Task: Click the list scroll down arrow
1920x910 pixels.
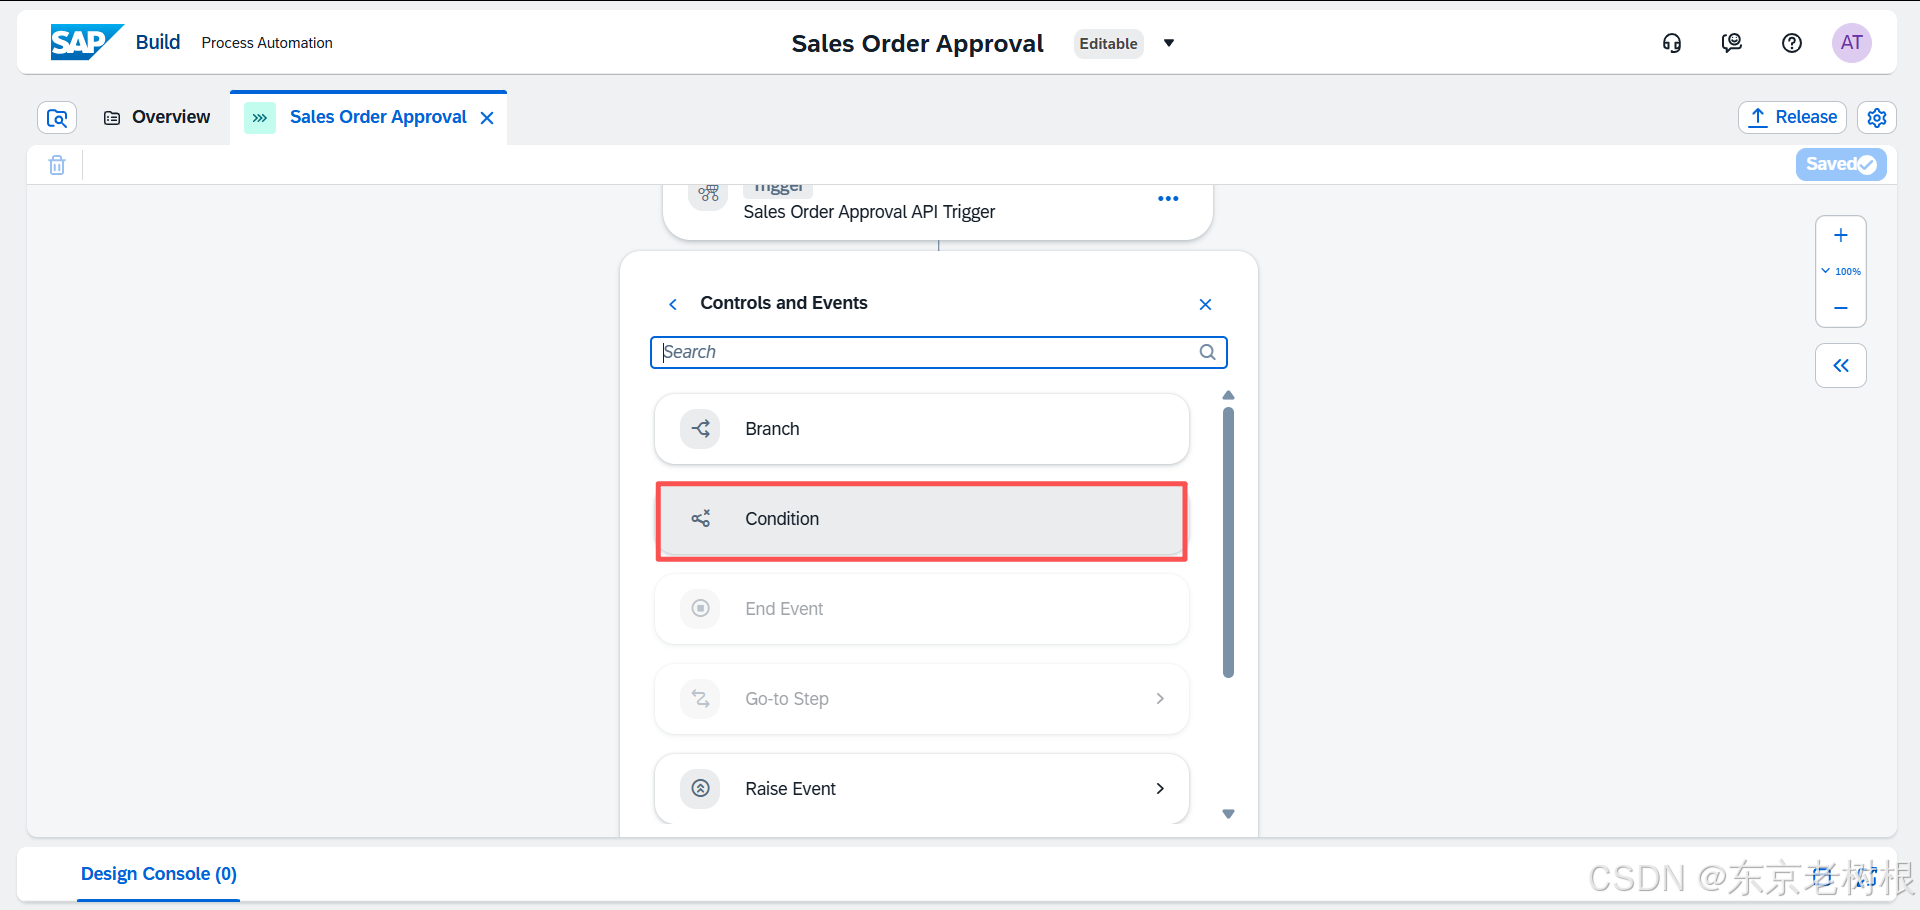Action: 1228,814
